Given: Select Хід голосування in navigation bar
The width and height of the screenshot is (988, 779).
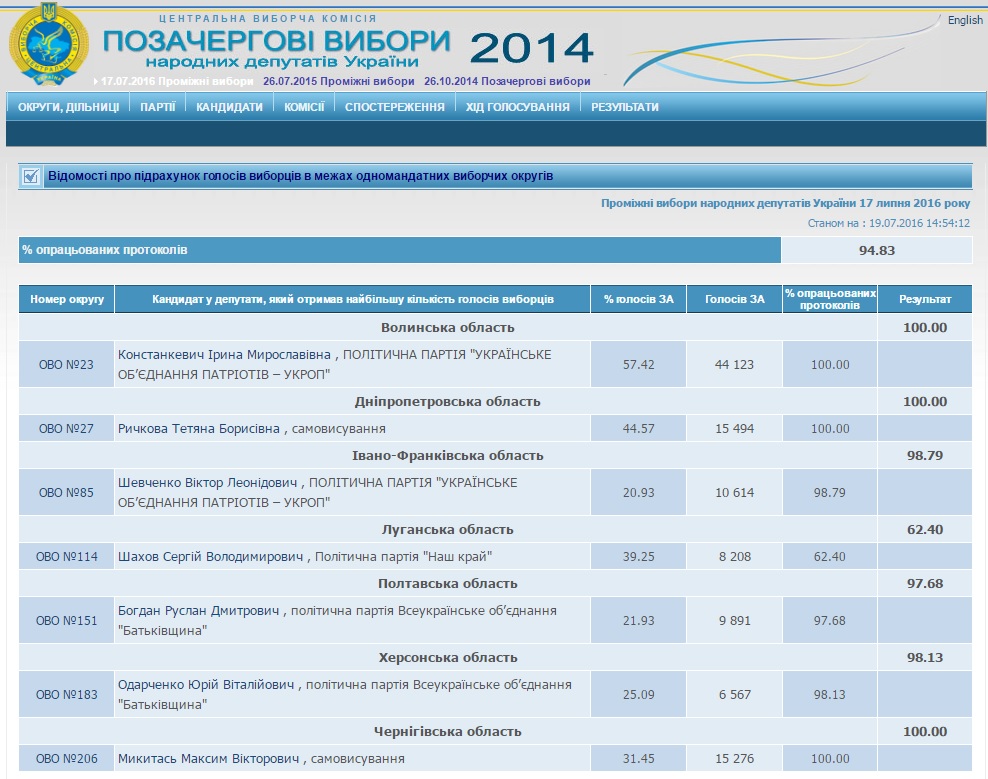Looking at the screenshot, I should (517, 107).
